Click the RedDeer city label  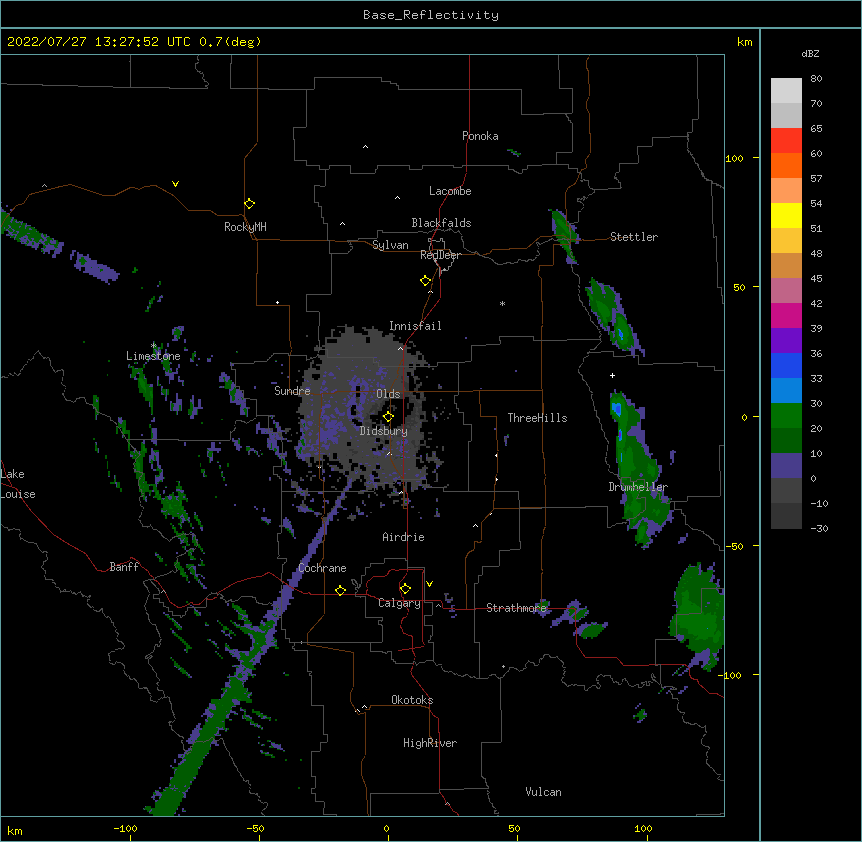point(440,255)
